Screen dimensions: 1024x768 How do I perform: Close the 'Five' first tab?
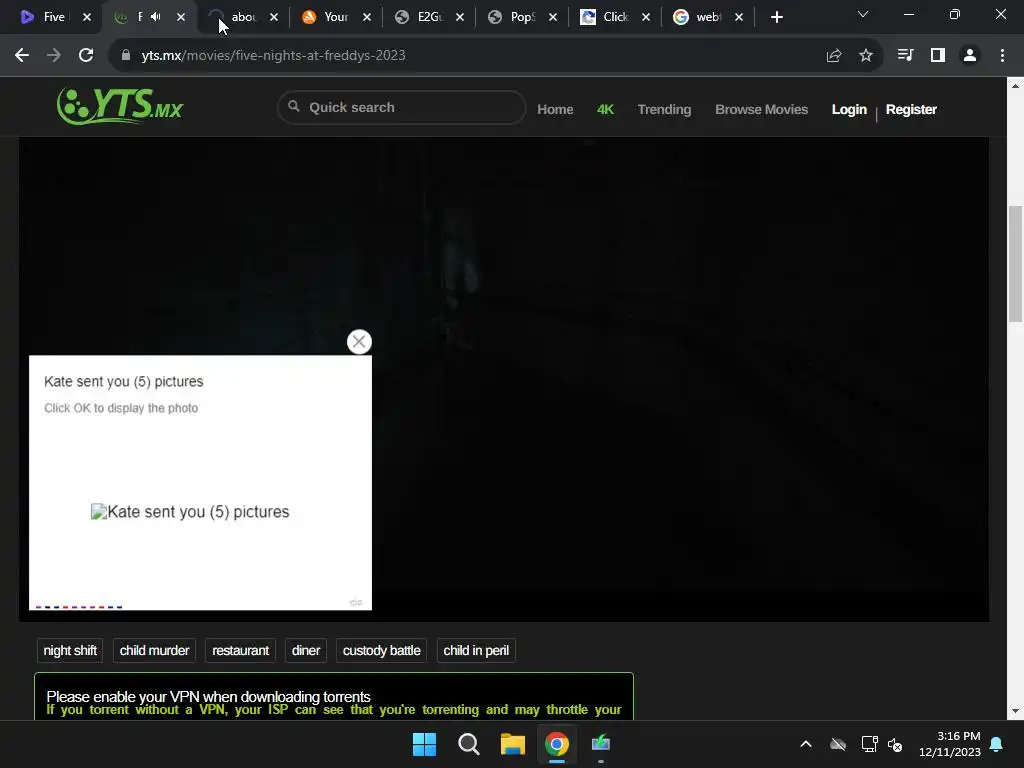tap(87, 18)
